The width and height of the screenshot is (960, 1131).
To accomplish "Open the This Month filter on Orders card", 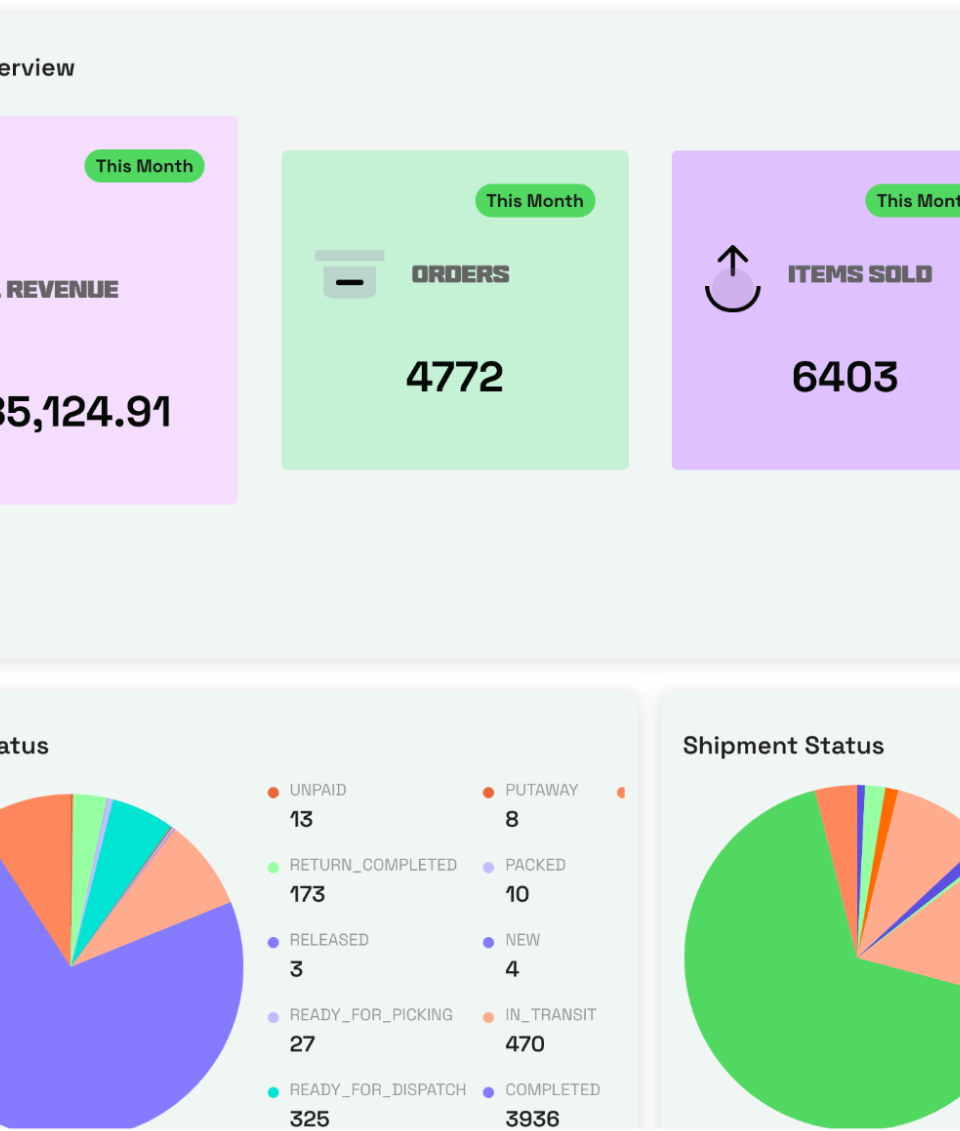I will (535, 201).
